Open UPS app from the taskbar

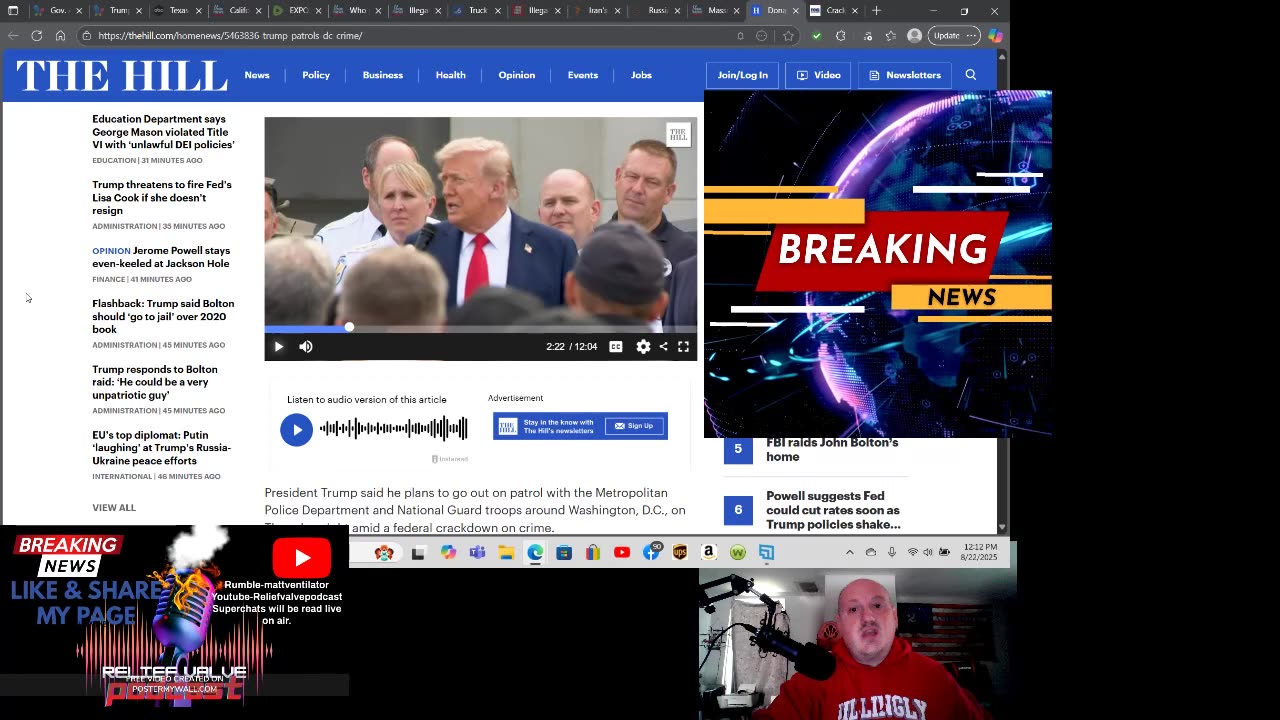(680, 553)
